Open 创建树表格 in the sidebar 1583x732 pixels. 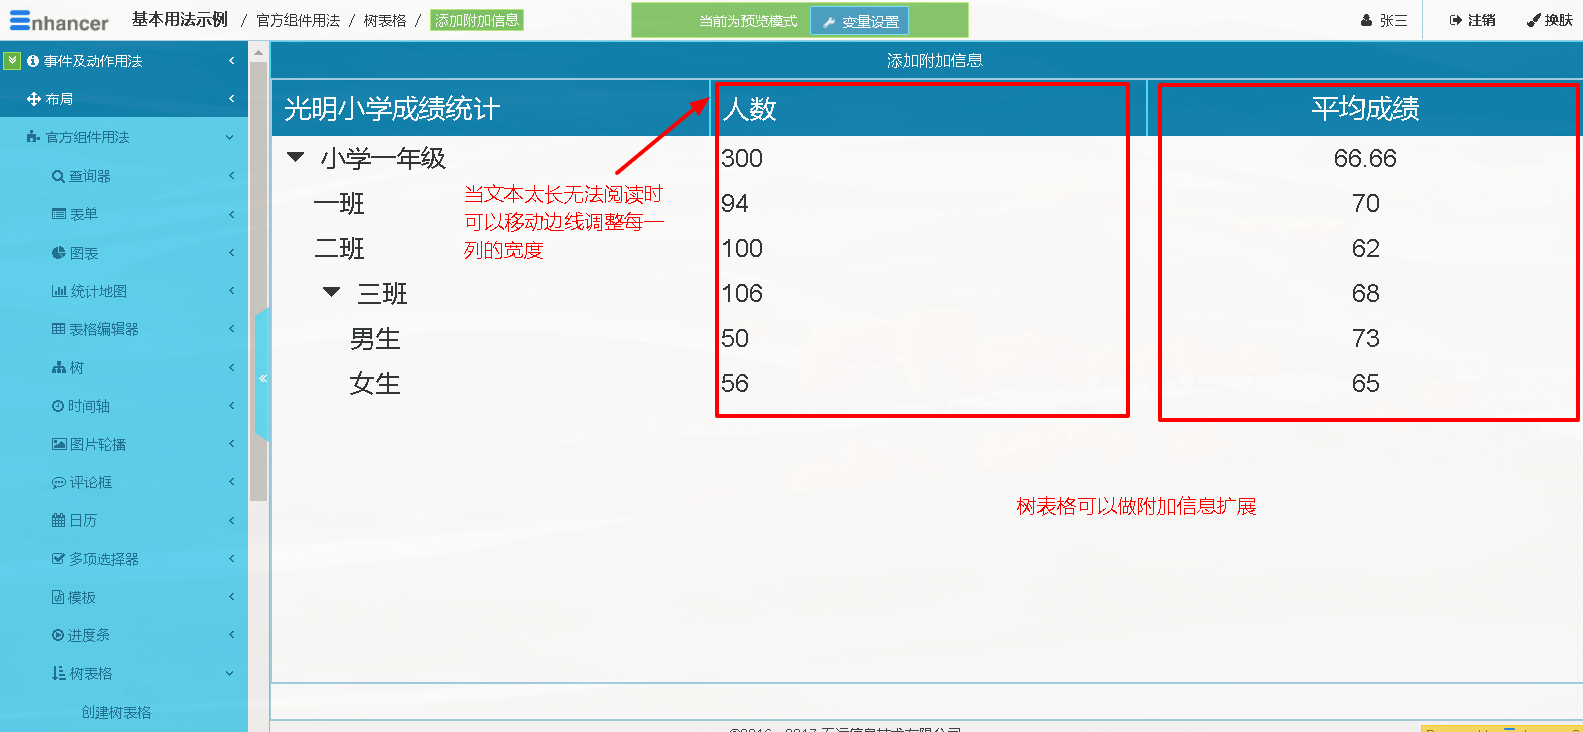click(x=116, y=712)
